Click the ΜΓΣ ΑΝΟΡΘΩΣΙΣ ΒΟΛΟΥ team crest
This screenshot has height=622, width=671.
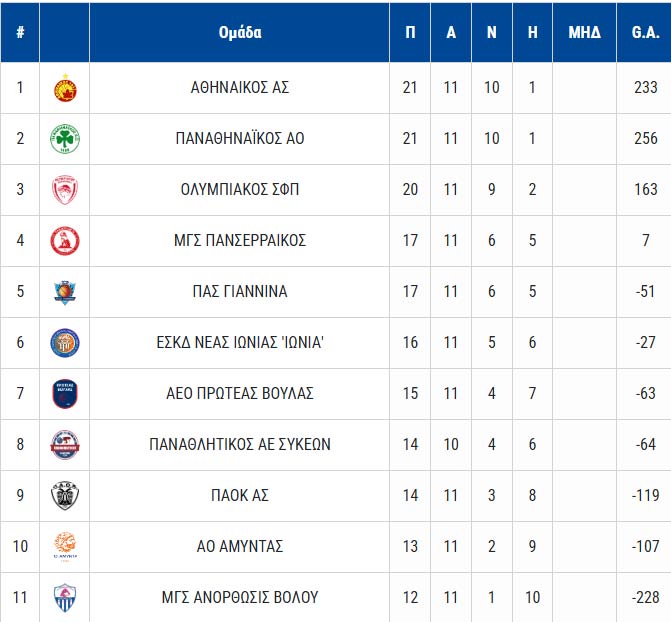(x=65, y=598)
